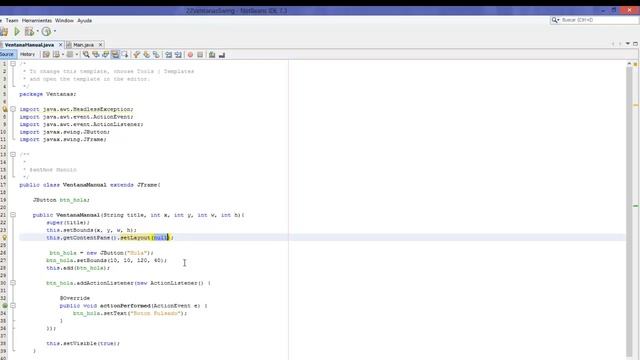This screenshot has width=640, height=360.
Task: Start macro recording with the red circle icon
Action: point(190,55)
